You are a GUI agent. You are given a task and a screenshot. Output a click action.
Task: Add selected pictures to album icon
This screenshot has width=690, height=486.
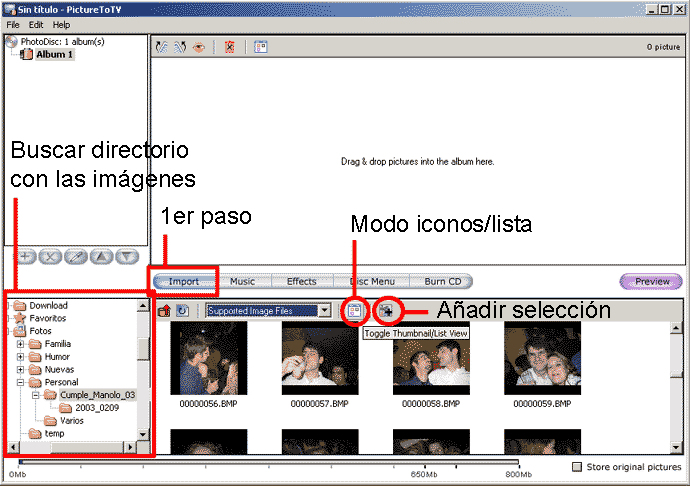tap(385, 311)
